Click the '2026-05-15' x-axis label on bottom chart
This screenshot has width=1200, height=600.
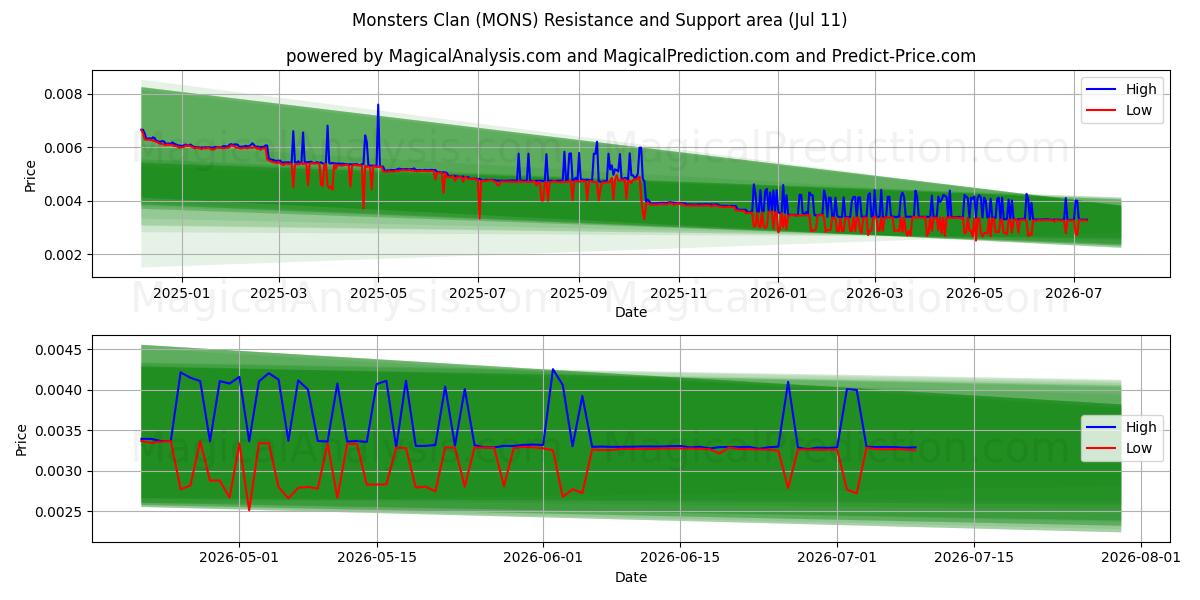click(377, 558)
